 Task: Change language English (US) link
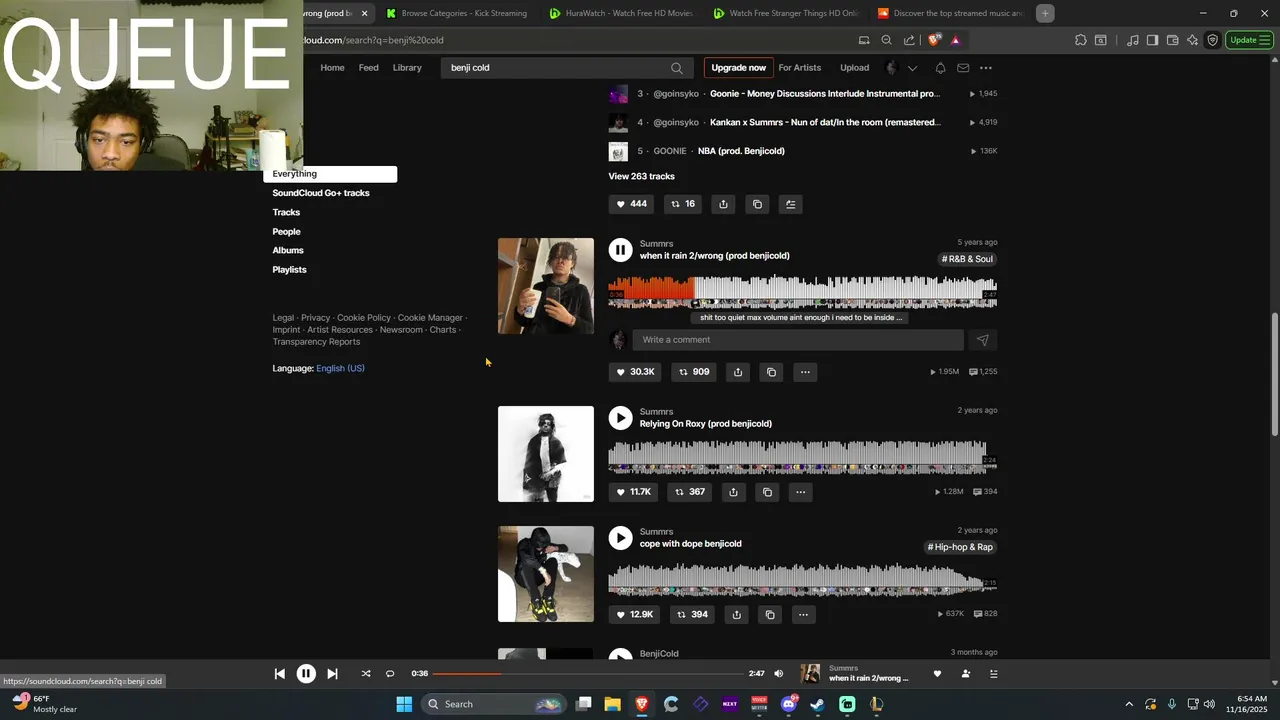340,368
